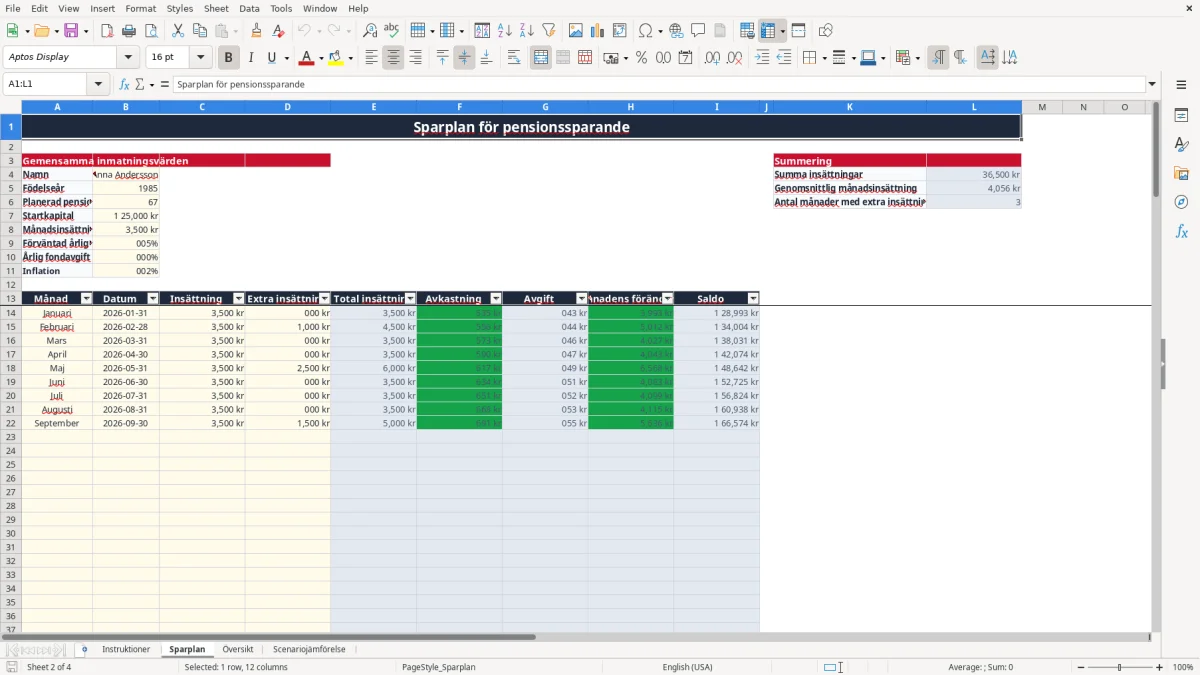Open the Månad column filter dropdown
Screen dimensions: 1200x675
[x=86, y=299]
